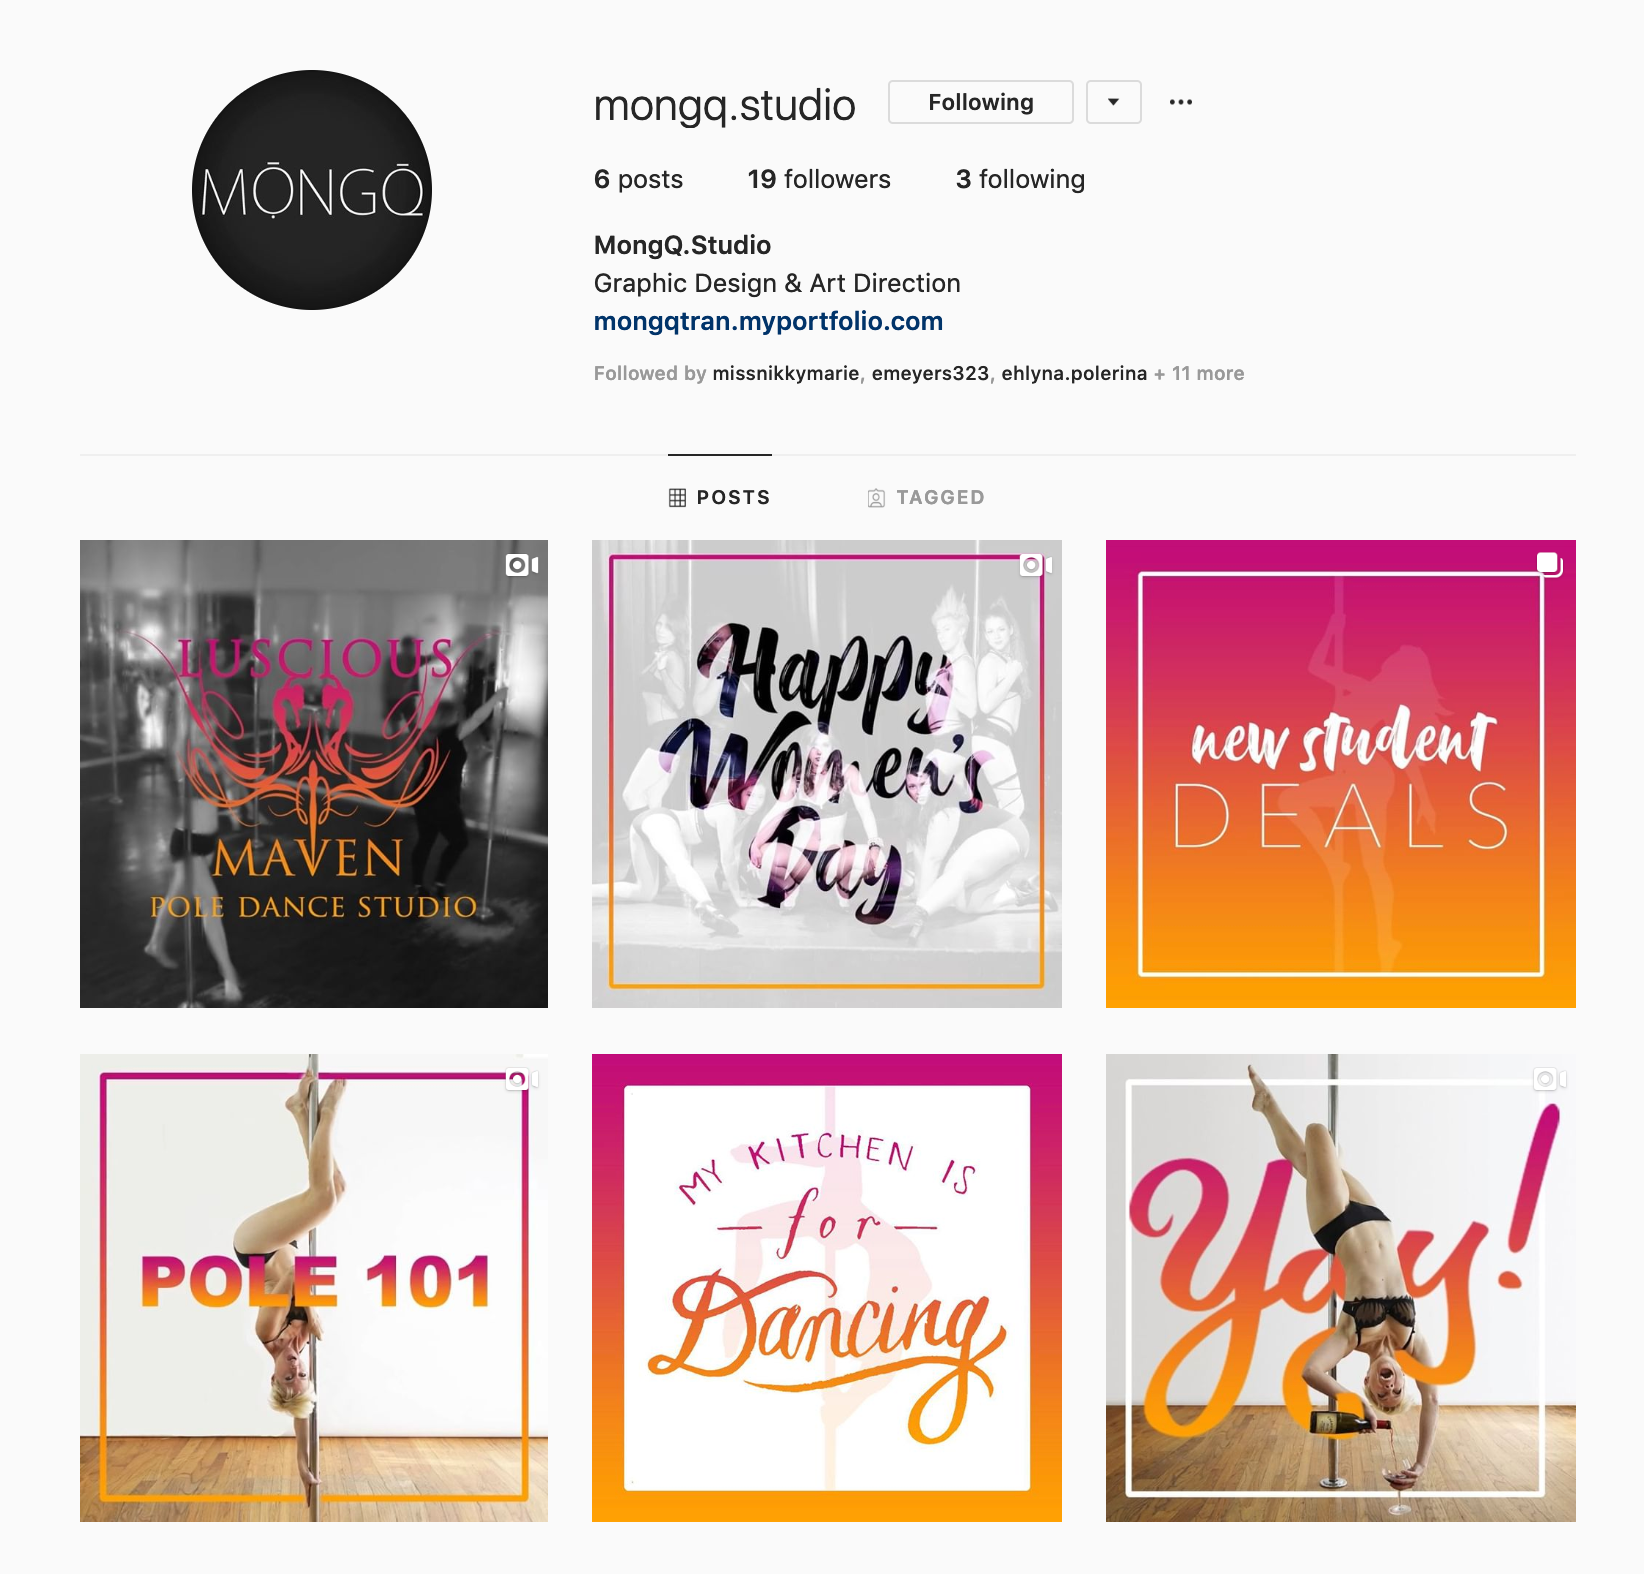The height and width of the screenshot is (1574, 1644).
Task: Click the video icon on Yay! post
Action: [x=1550, y=1079]
